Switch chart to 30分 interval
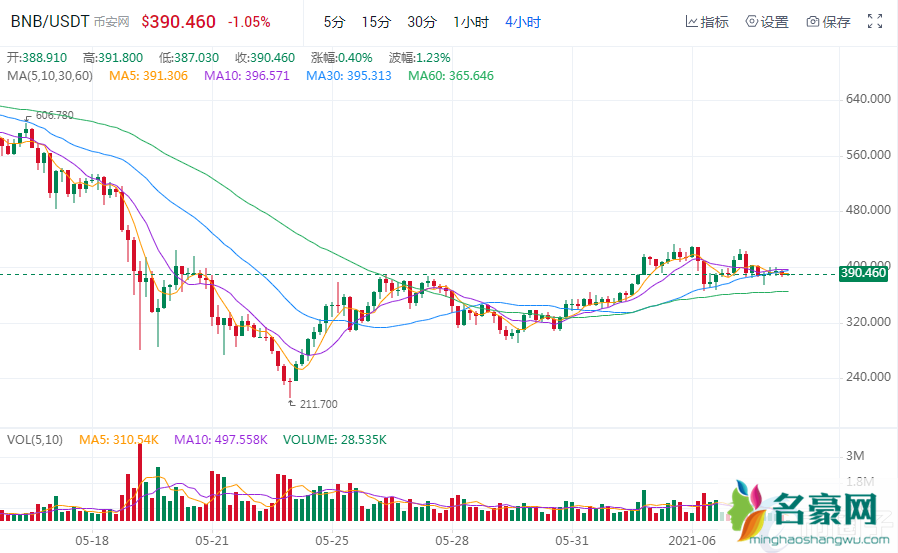The width and height of the screenshot is (898, 553). pyautogui.click(x=422, y=22)
